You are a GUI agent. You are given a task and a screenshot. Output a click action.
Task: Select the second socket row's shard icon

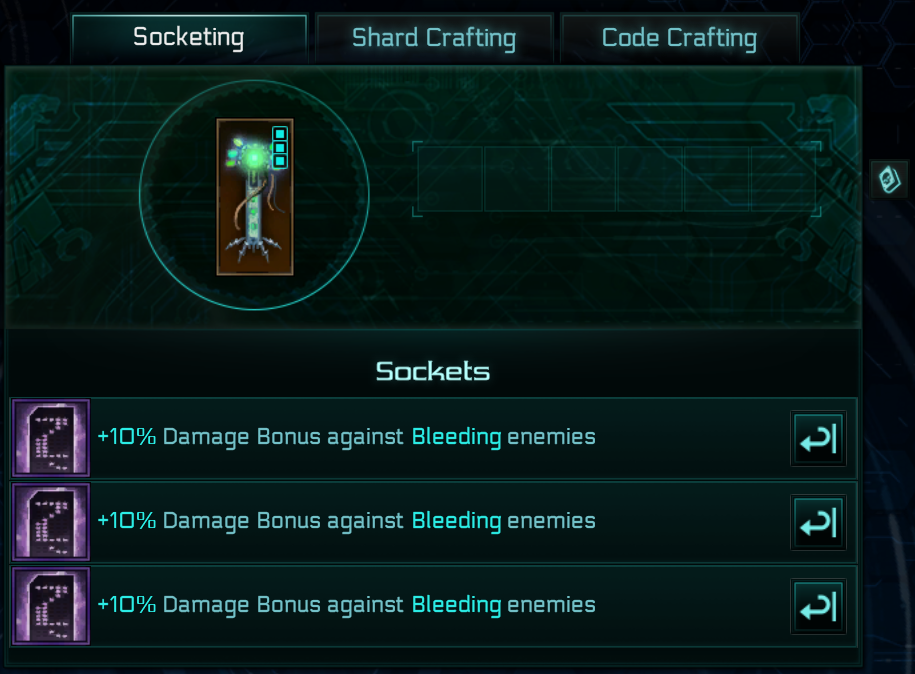51,522
